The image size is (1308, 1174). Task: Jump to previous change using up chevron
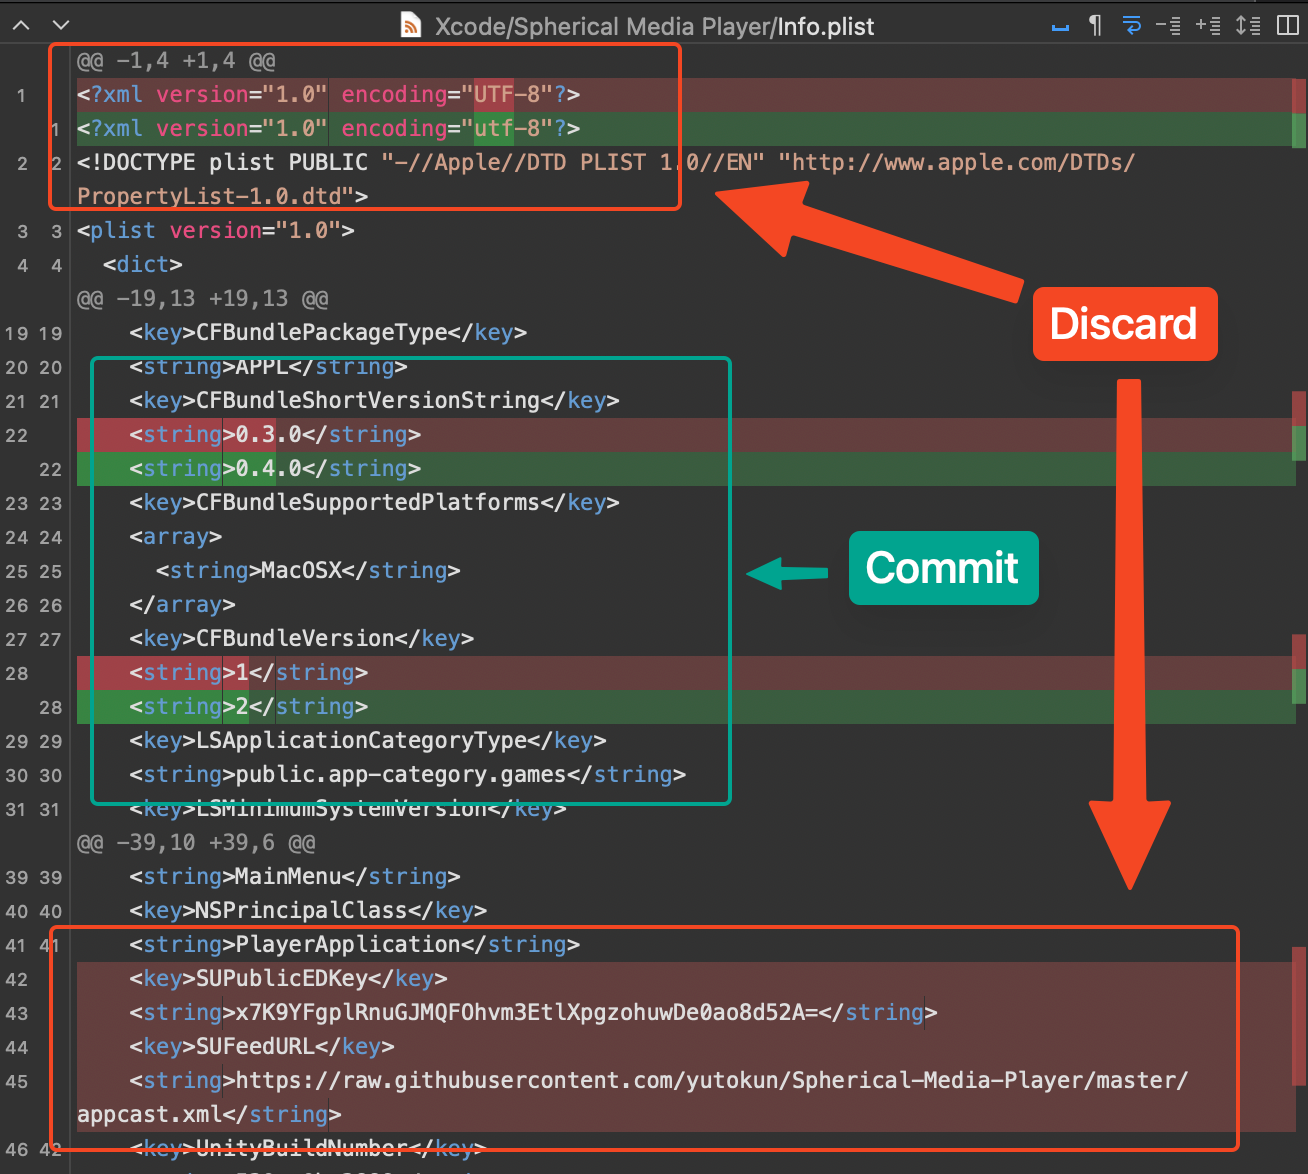(x=21, y=25)
